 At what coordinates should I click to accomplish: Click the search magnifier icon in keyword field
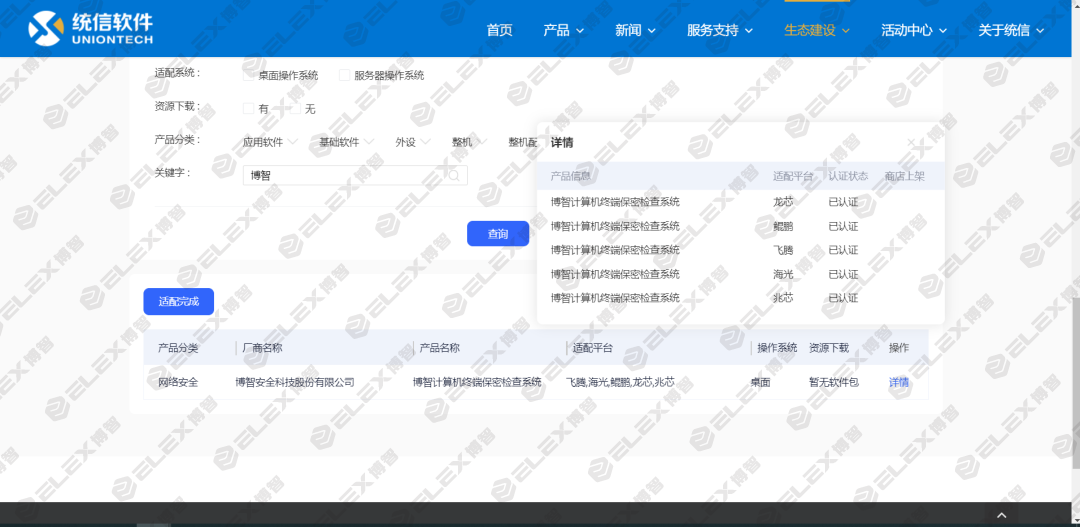(454, 175)
